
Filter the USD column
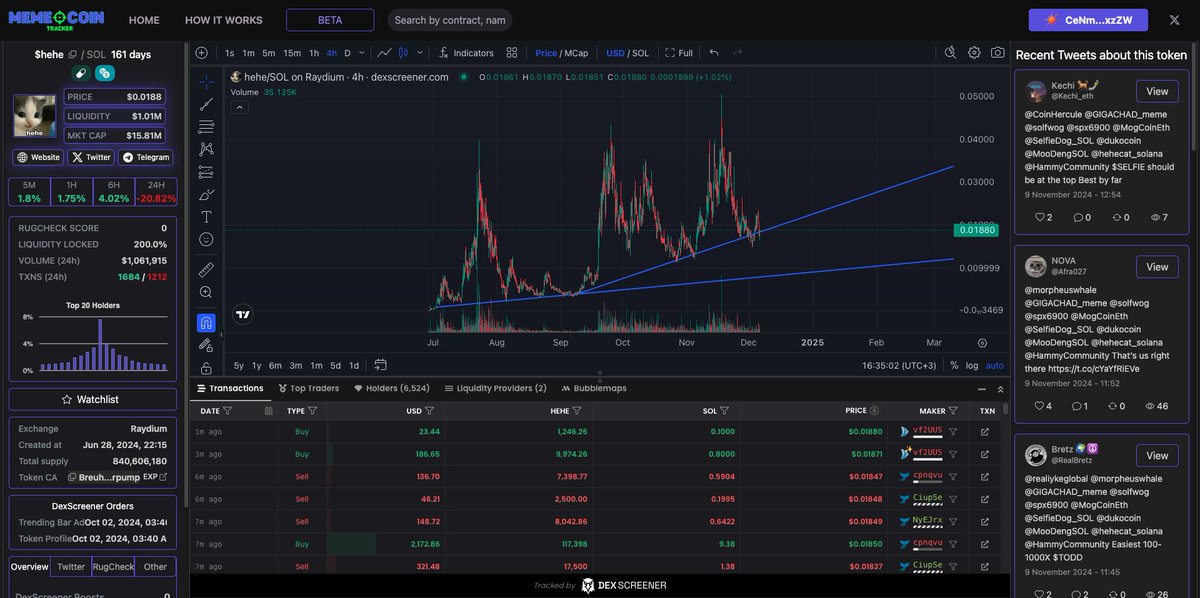click(429, 410)
